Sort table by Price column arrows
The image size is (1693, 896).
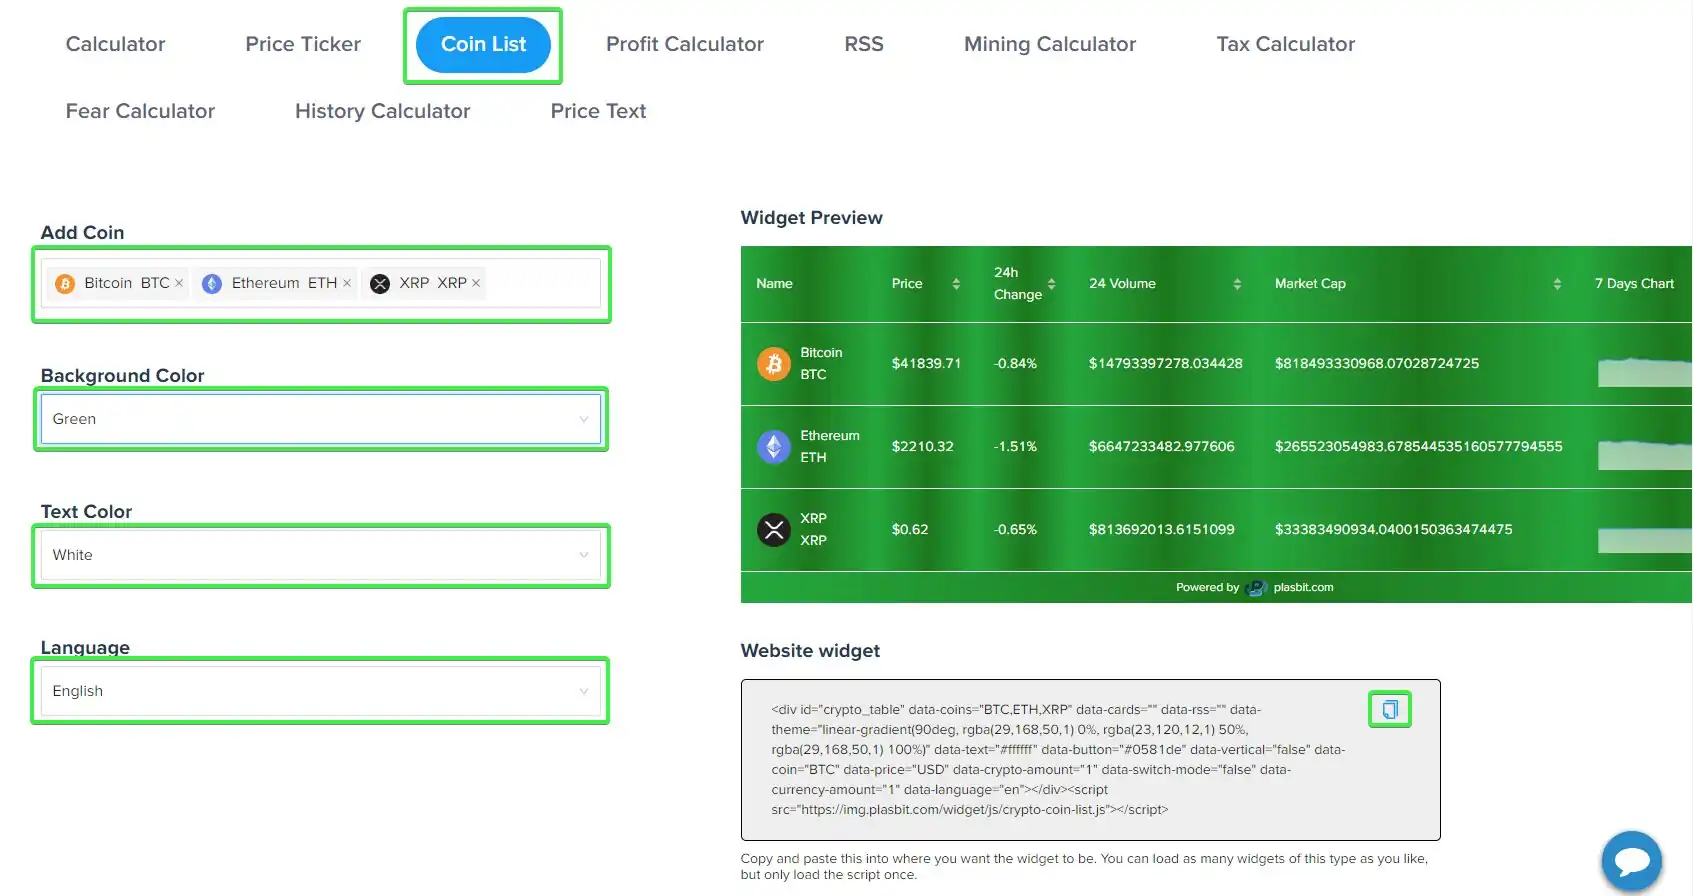[956, 284]
